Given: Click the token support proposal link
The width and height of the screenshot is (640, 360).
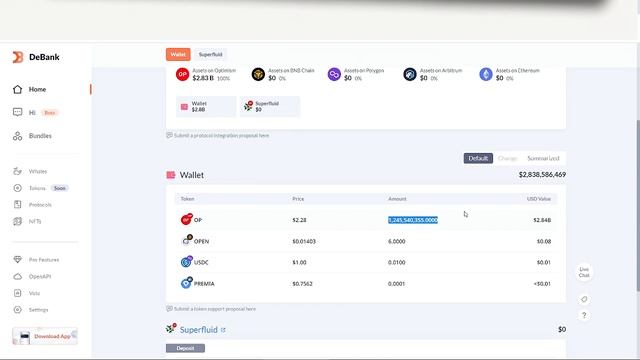Looking at the screenshot, I should (215, 309).
